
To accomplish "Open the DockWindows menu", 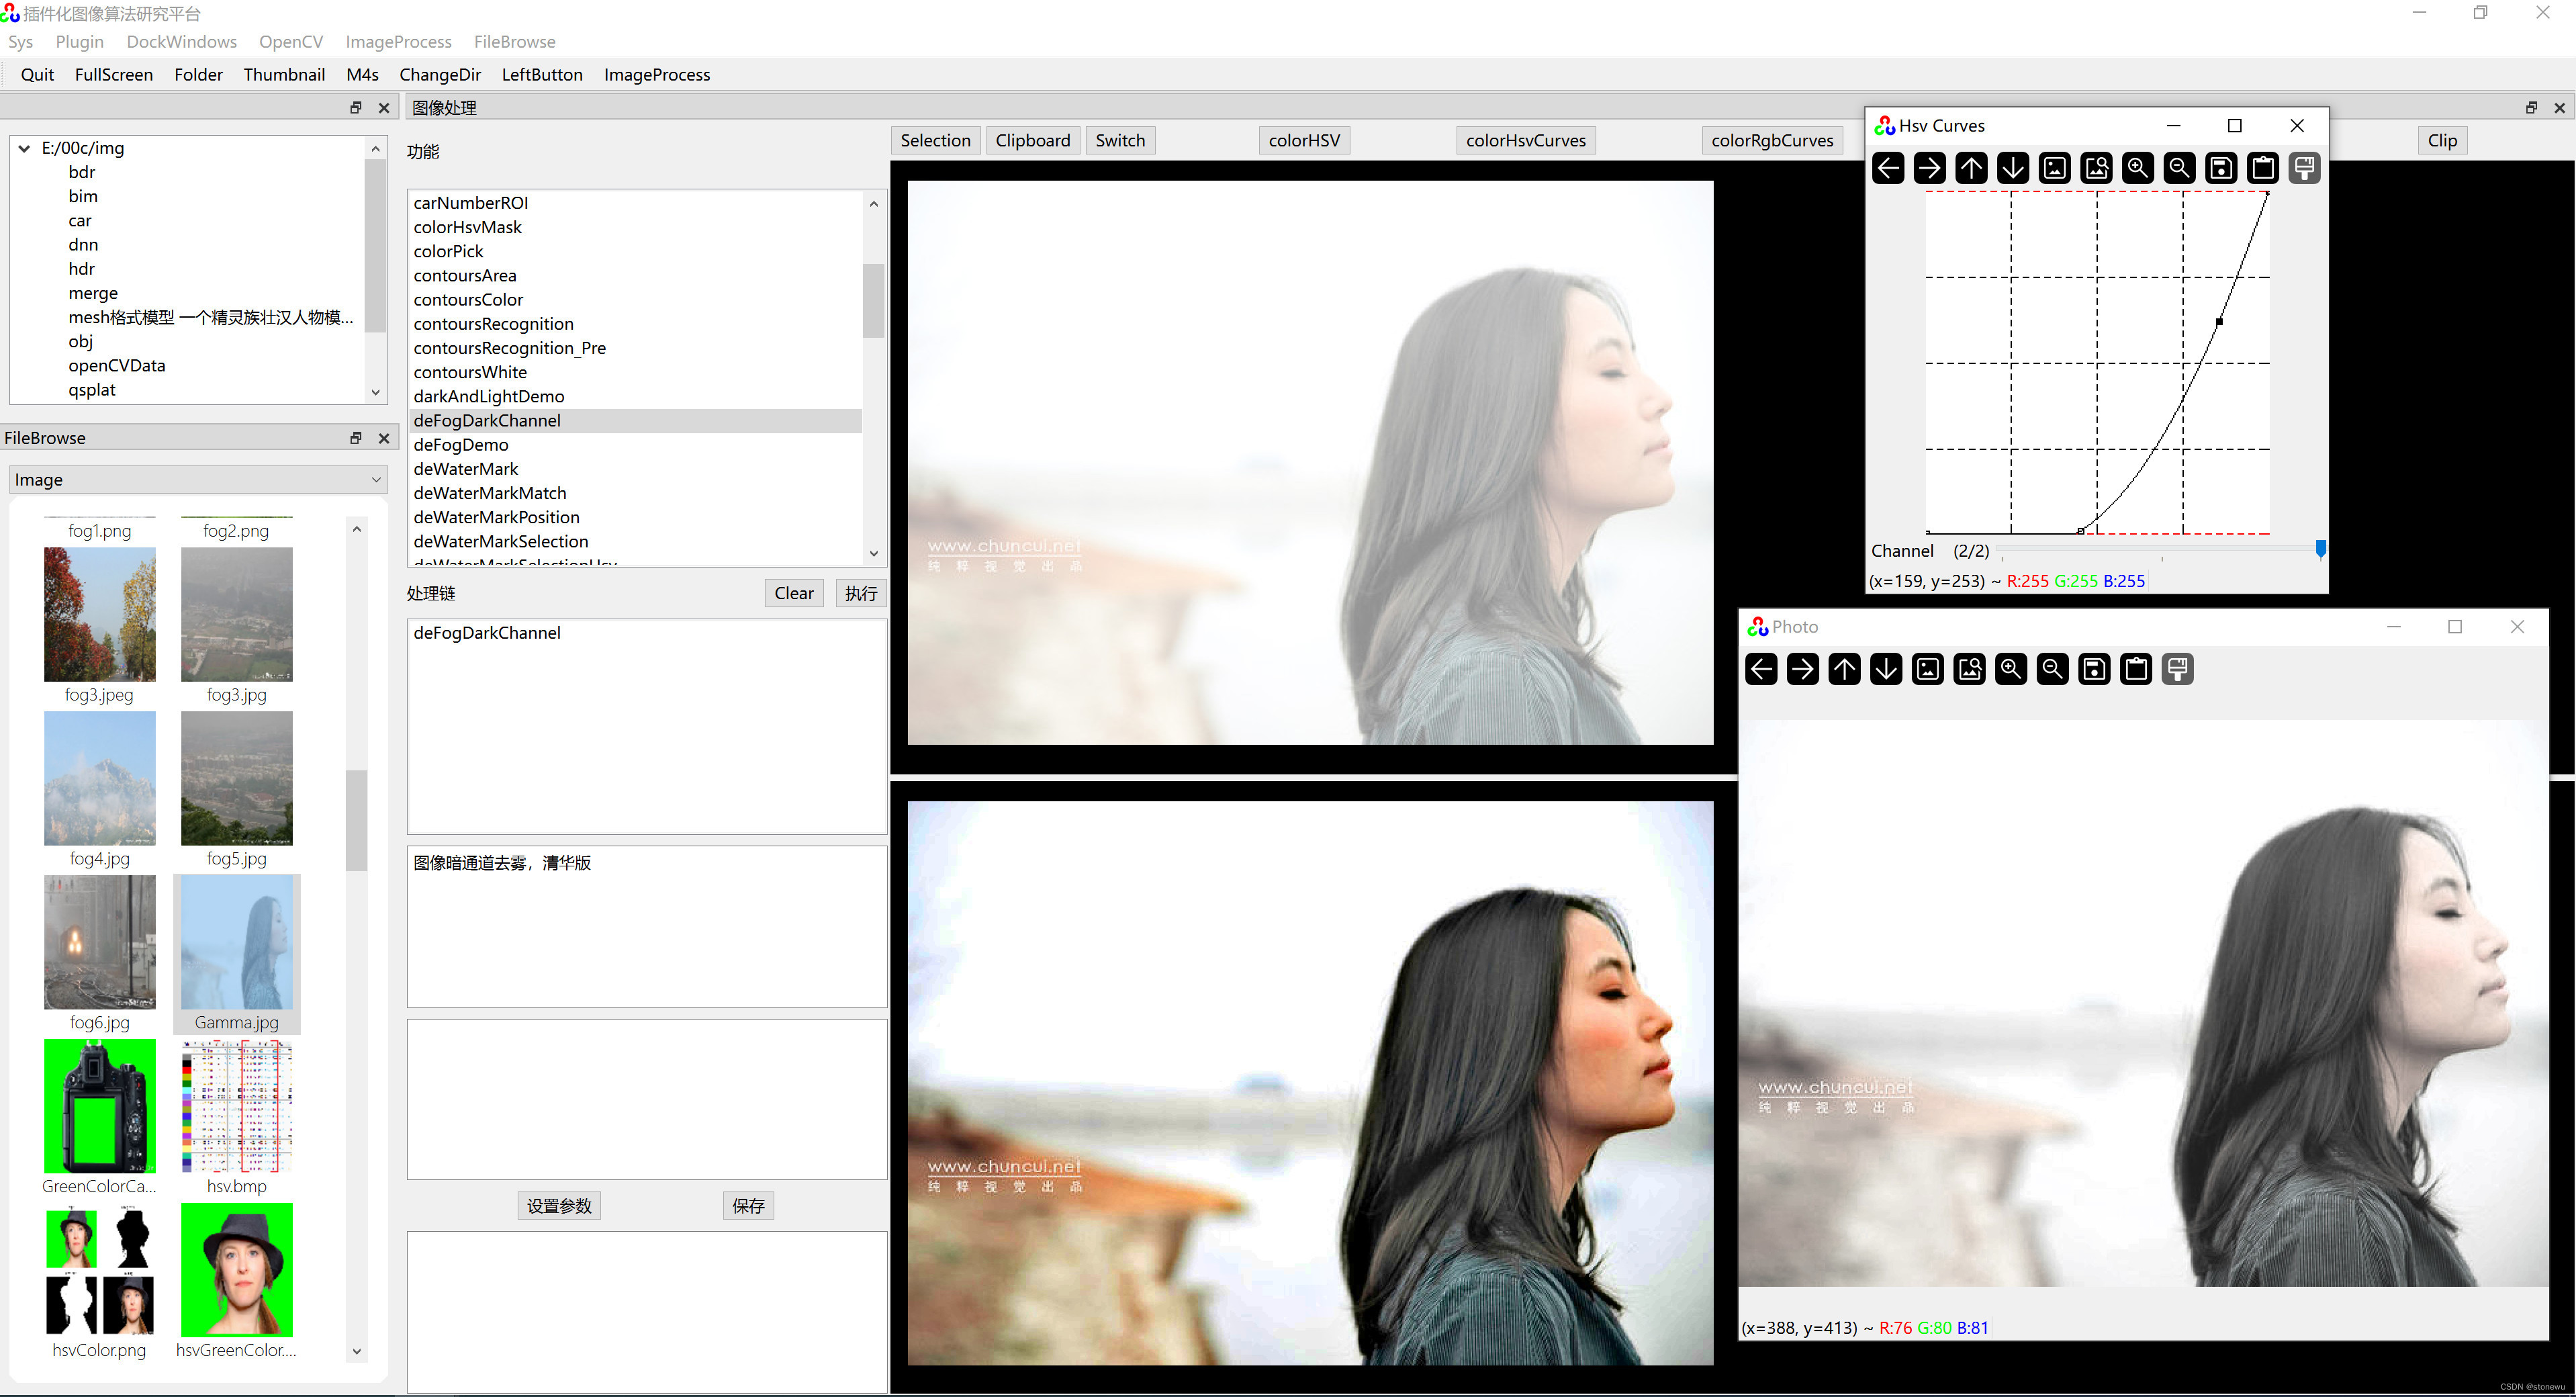I will [181, 42].
